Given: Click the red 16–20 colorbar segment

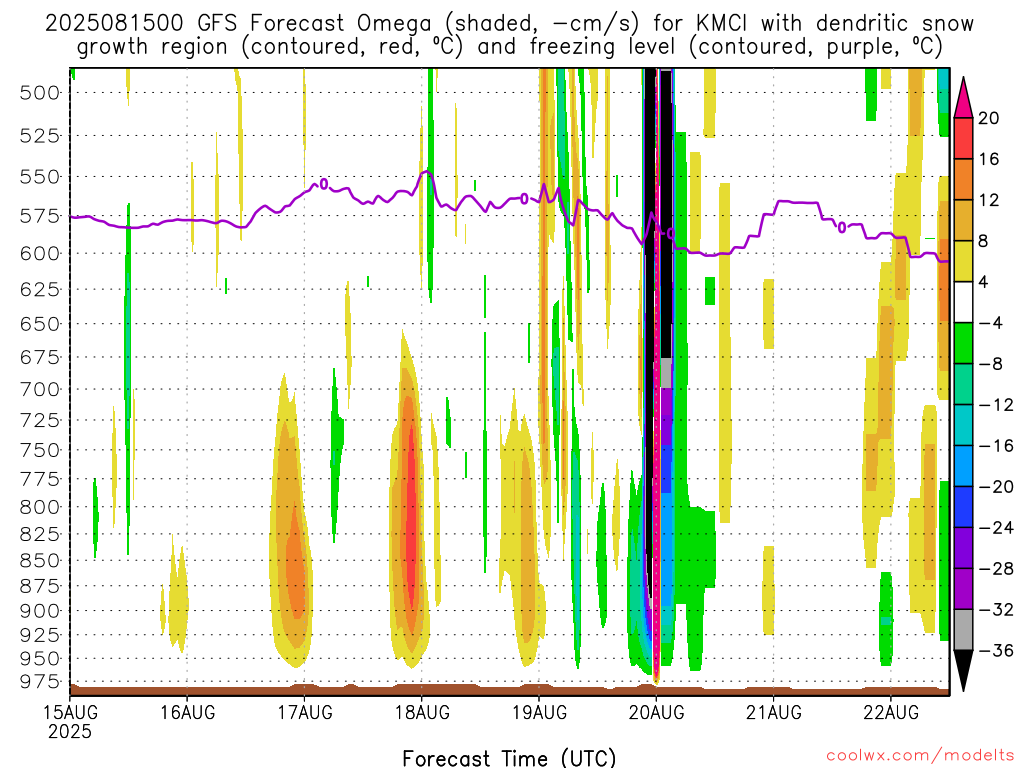Looking at the screenshot, I should pos(963,138).
